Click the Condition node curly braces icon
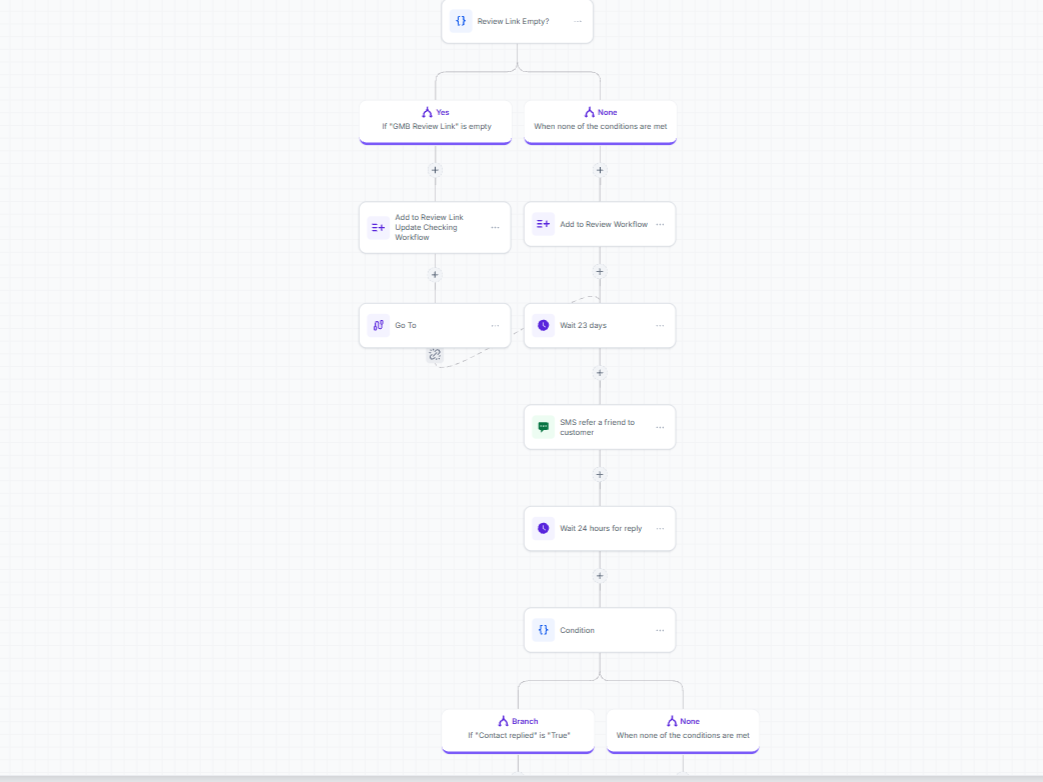This screenshot has width=1043, height=782. point(543,630)
